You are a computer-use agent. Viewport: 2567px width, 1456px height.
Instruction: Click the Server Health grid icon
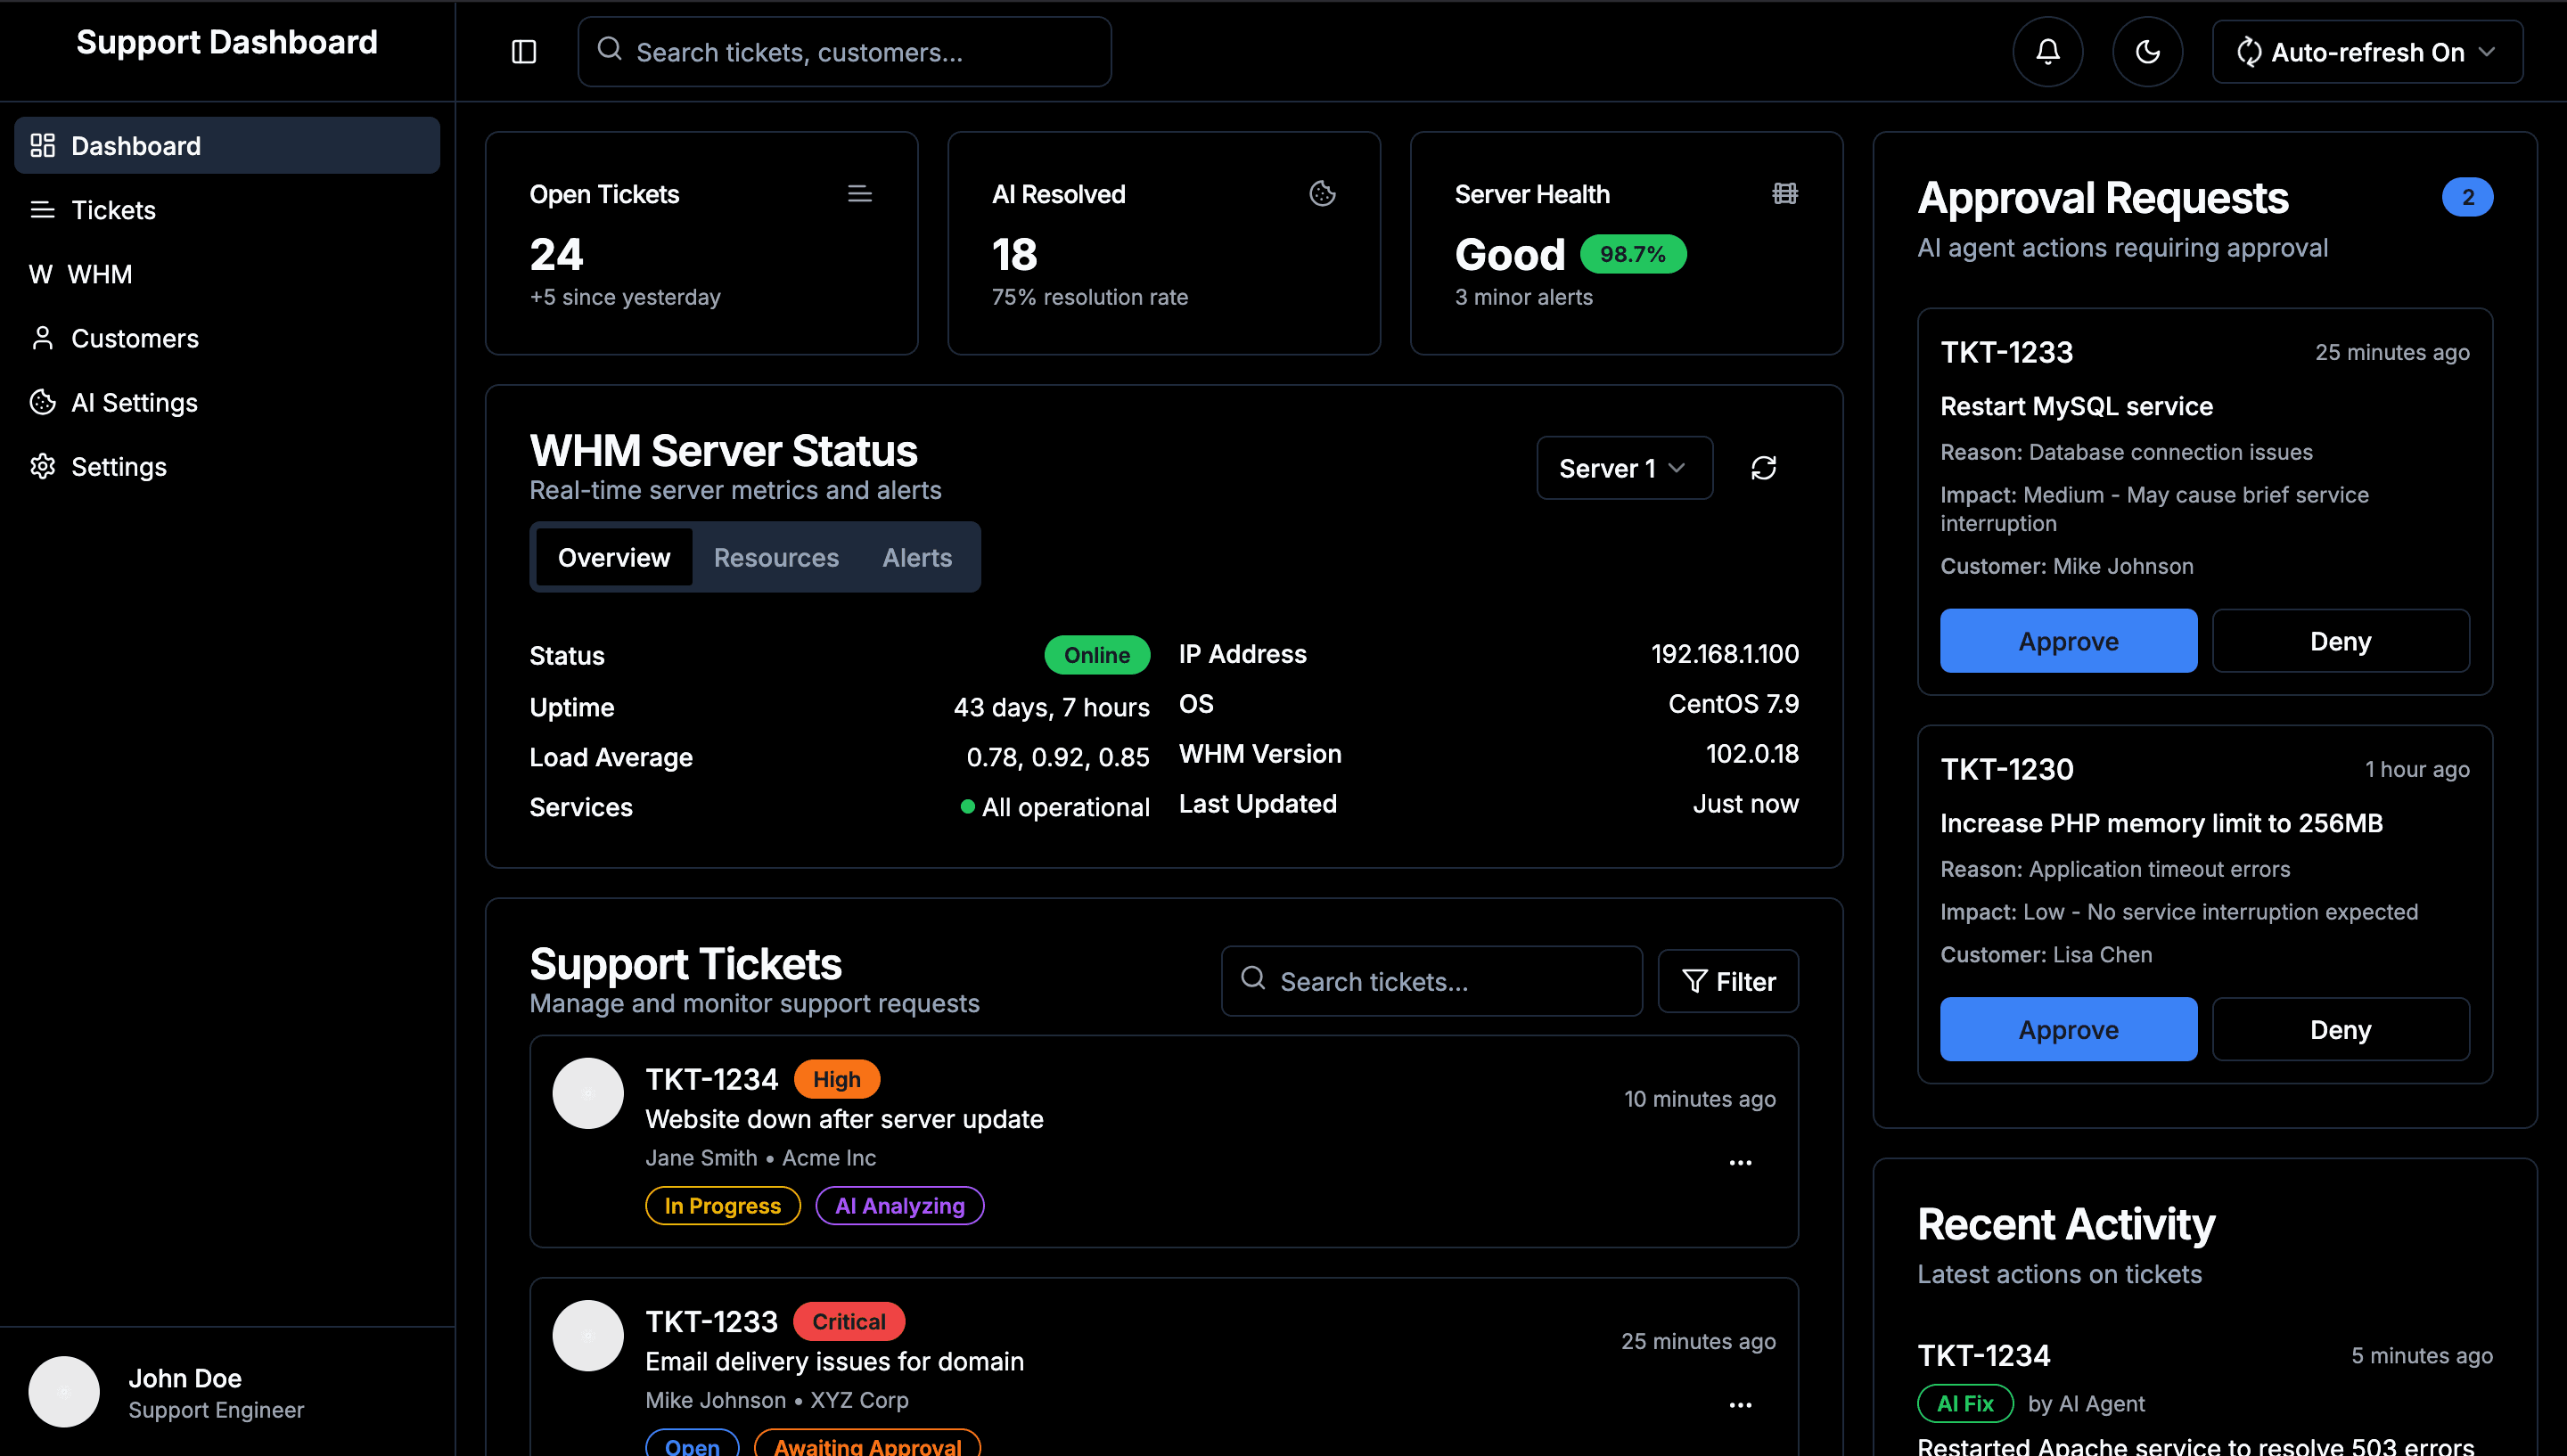[x=1785, y=194]
